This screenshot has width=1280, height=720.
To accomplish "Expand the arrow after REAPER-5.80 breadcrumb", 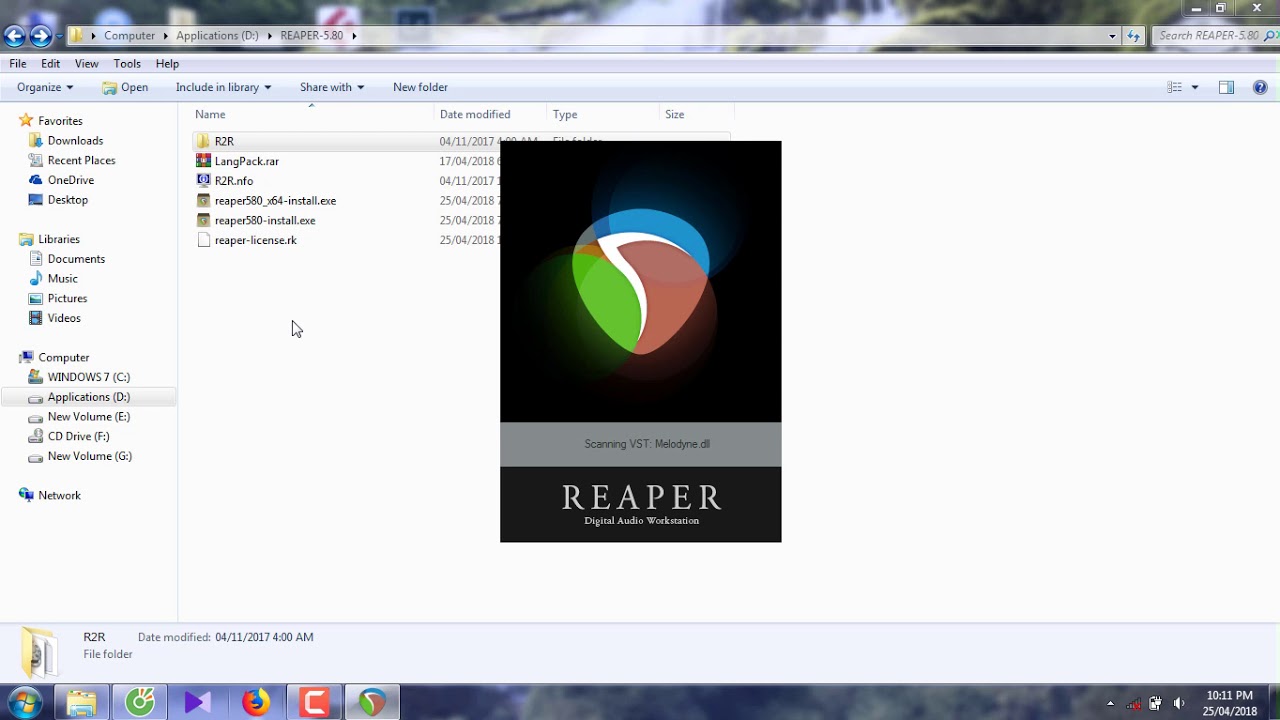I will (354, 36).
